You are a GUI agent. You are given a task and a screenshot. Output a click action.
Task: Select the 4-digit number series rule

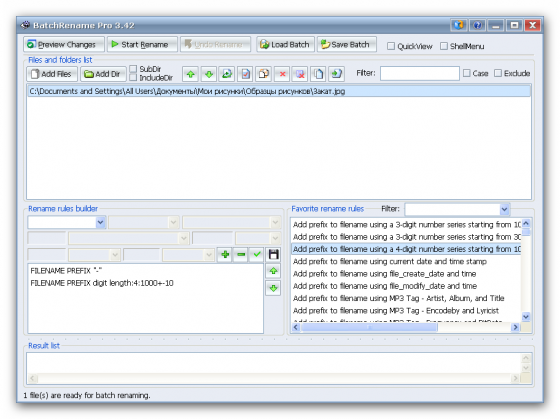tap(406, 249)
